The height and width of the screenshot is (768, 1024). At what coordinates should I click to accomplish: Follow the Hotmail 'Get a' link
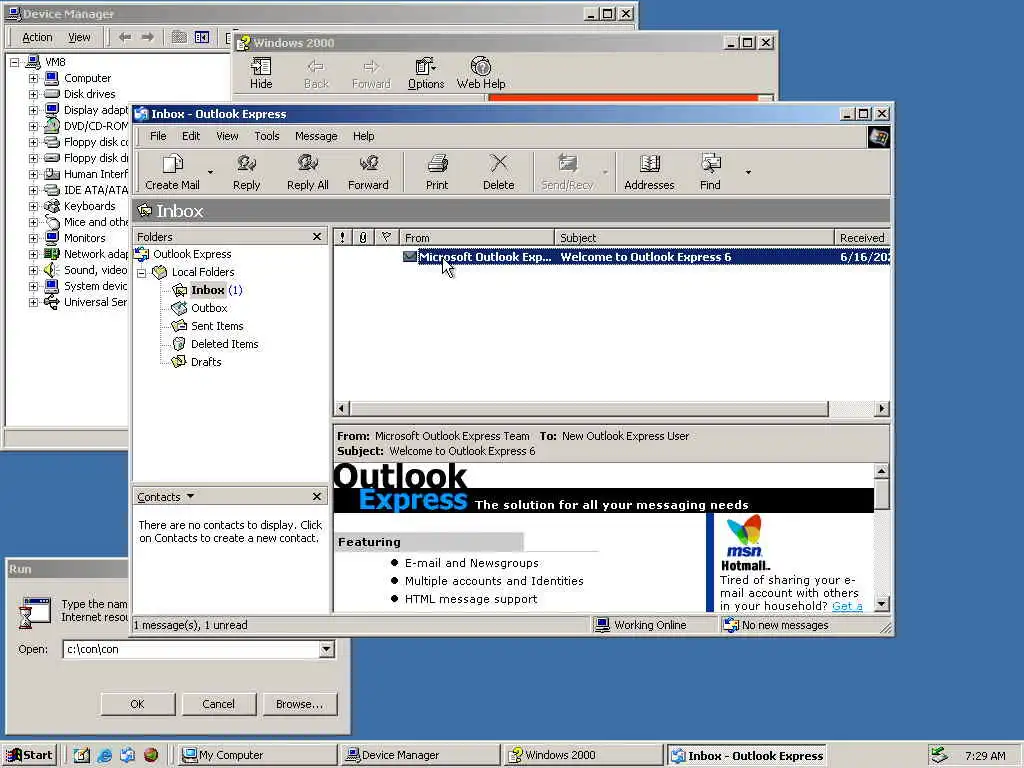coord(847,606)
